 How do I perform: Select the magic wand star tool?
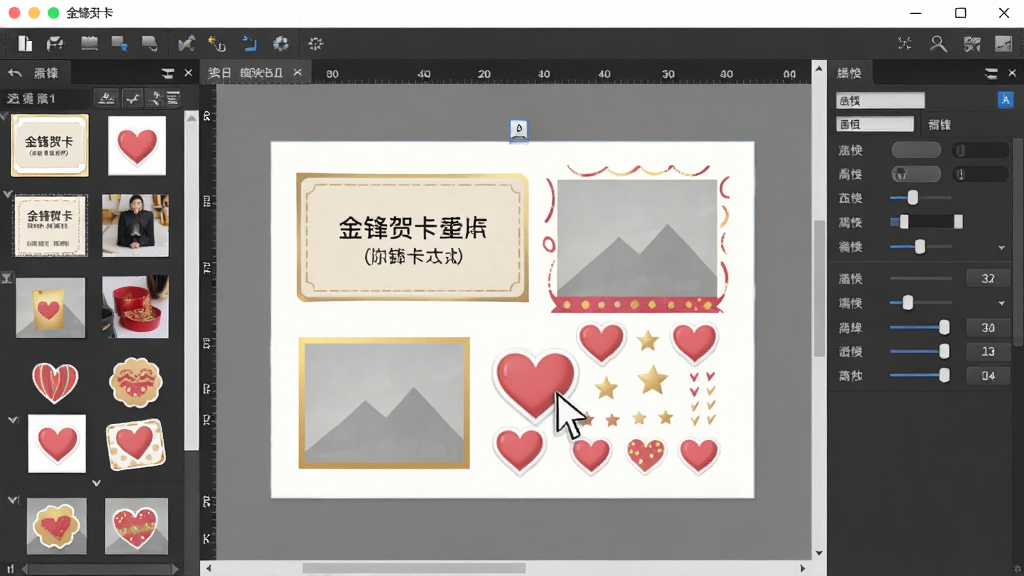tap(217, 44)
